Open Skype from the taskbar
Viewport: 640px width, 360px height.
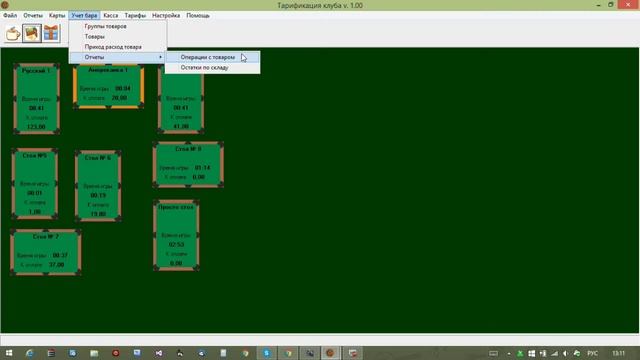click(267, 353)
